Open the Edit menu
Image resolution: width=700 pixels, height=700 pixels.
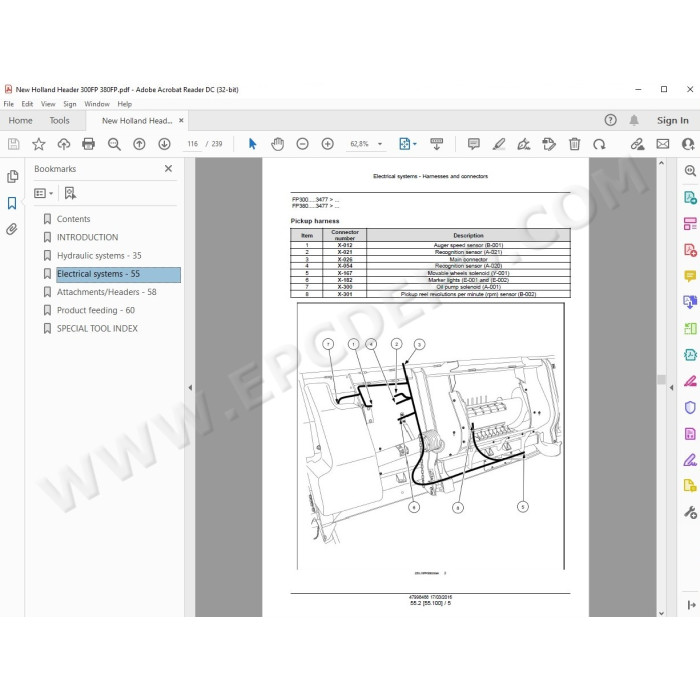(27, 104)
